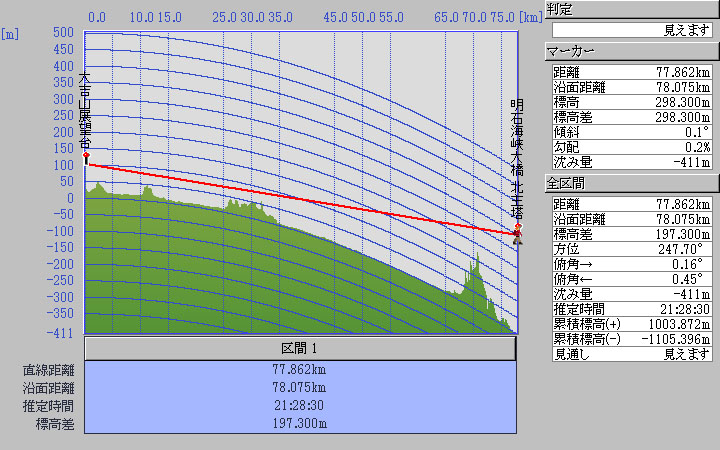This screenshot has width=720, height=450.
Task: Click the -50 elevation axis label
Action: point(64,214)
